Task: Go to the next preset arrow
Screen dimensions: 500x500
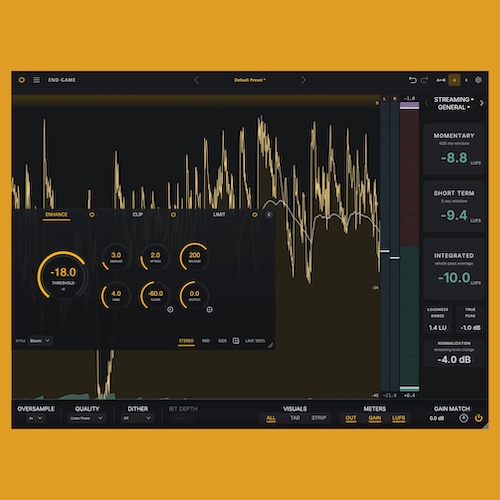Action: (303, 80)
